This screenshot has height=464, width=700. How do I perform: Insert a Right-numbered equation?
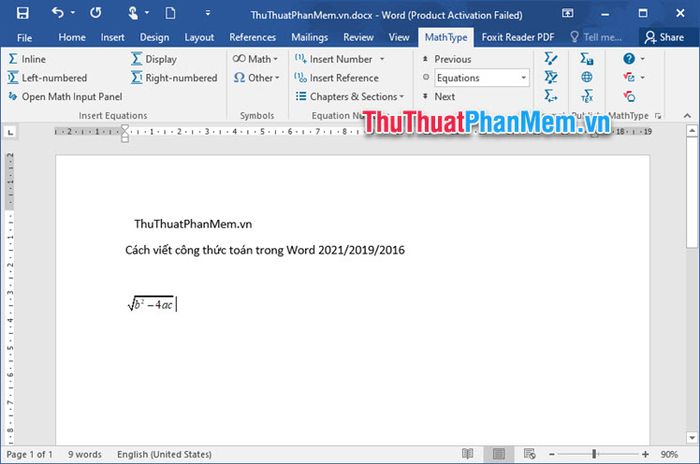click(174, 78)
